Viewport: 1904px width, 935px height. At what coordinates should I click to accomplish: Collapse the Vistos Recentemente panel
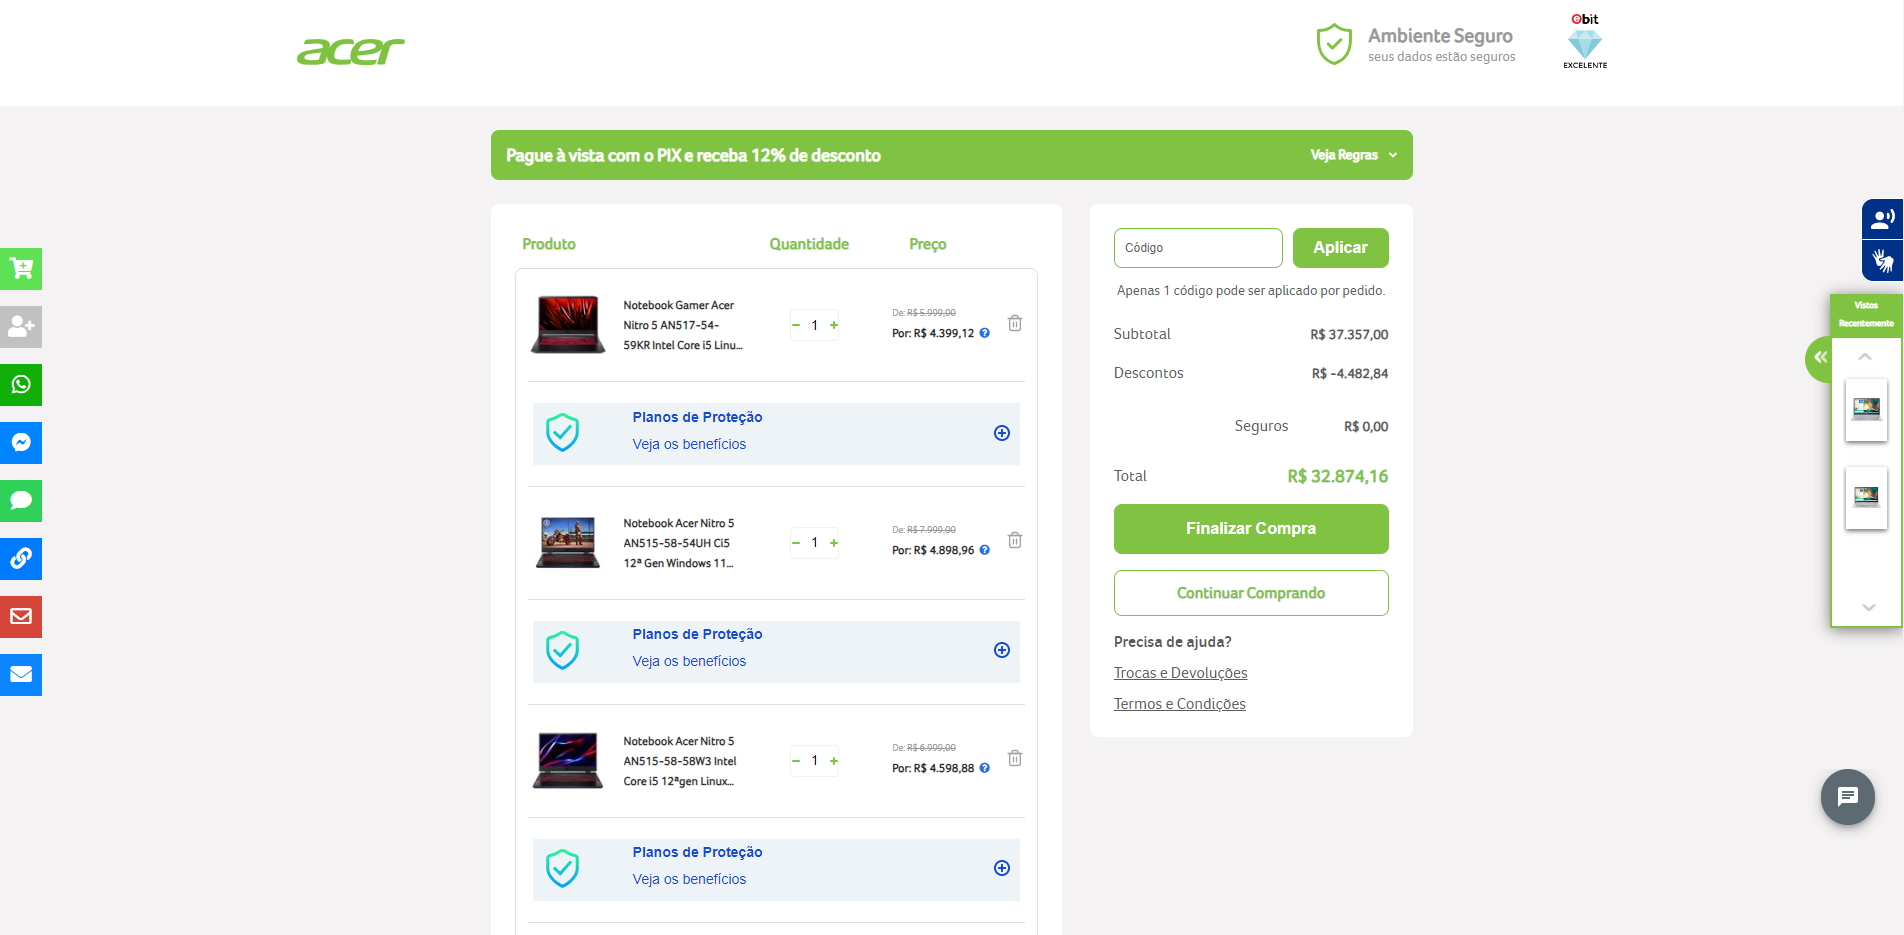(x=1820, y=358)
